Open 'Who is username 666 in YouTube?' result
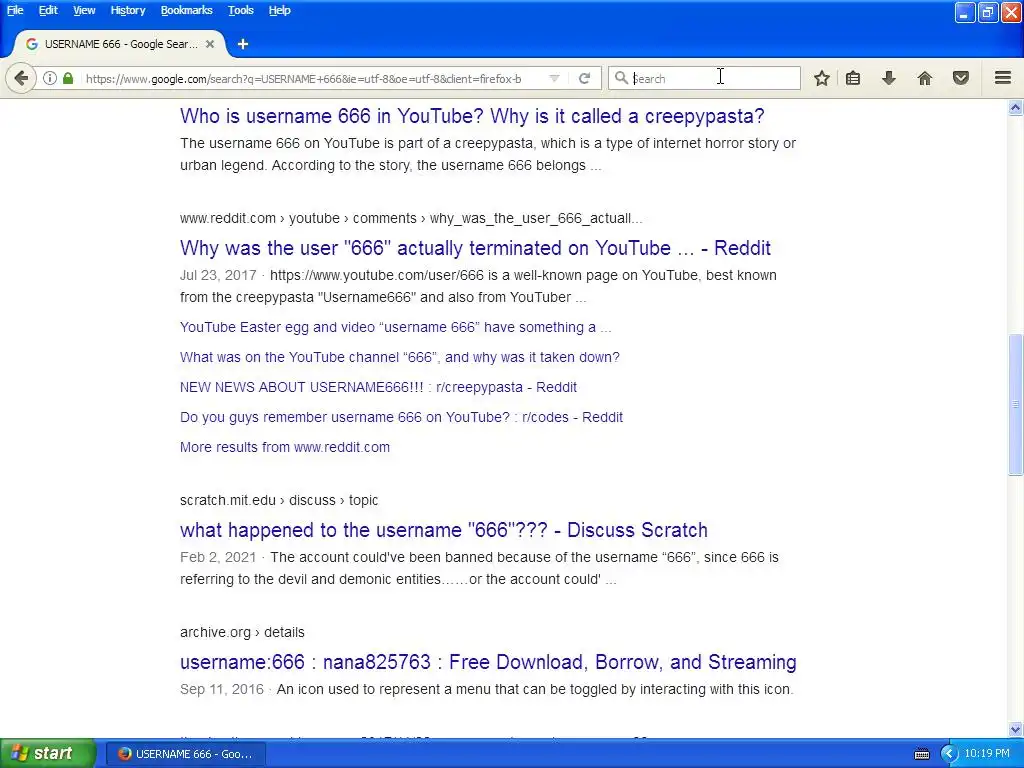The image size is (1024, 768). 472,116
